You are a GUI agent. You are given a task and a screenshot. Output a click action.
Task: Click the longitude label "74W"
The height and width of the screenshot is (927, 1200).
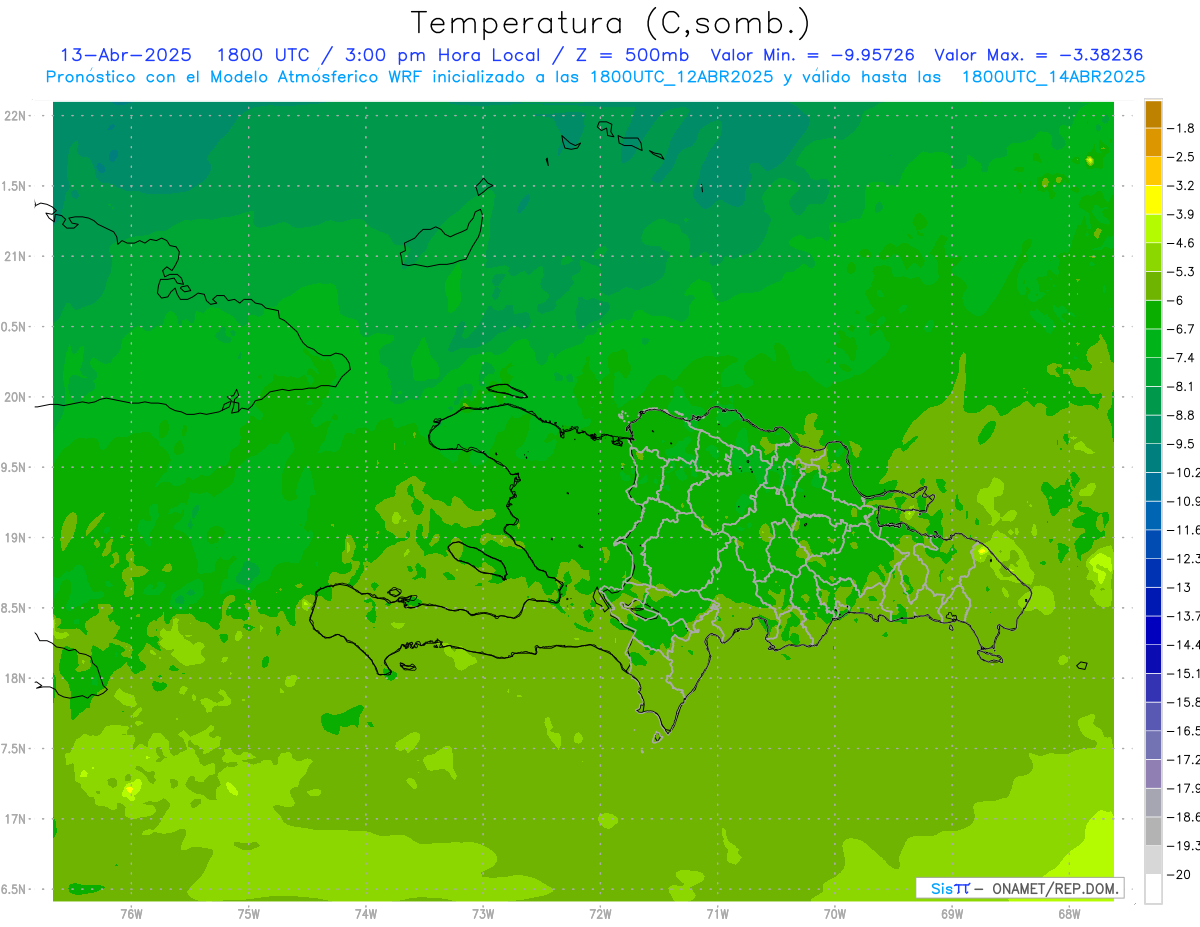366,913
